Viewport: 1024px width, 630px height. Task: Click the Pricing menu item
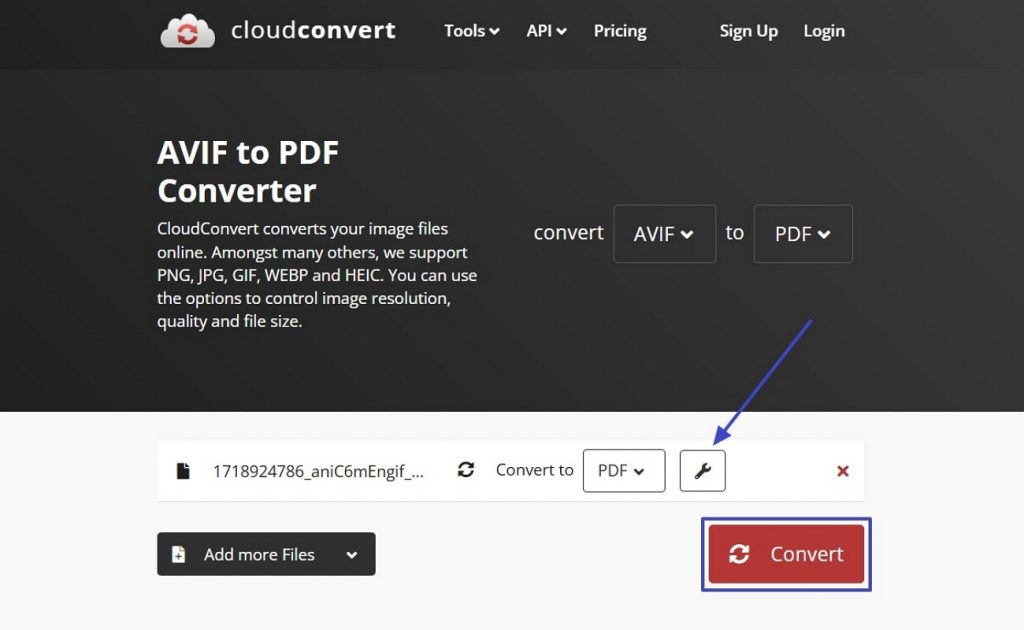point(619,31)
